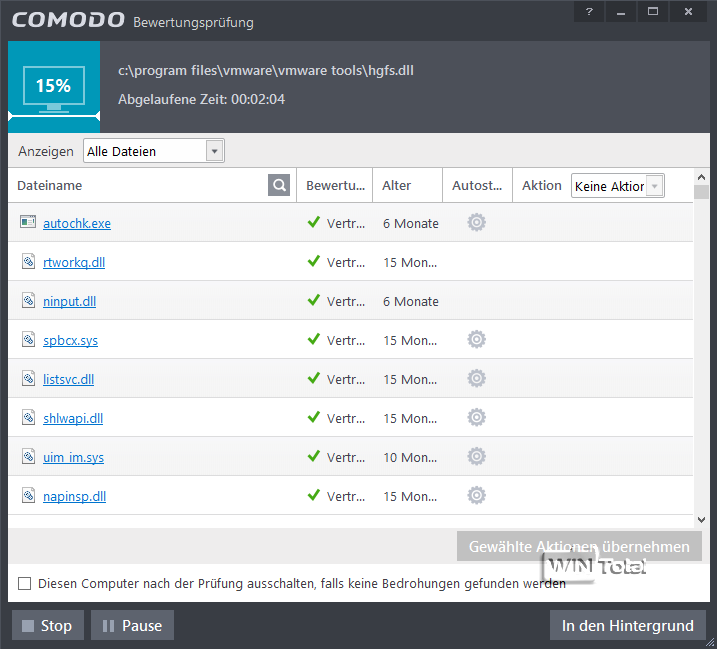
Task: Click '10 Mon...' age in uim_im.sys row
Action: [x=410, y=457]
